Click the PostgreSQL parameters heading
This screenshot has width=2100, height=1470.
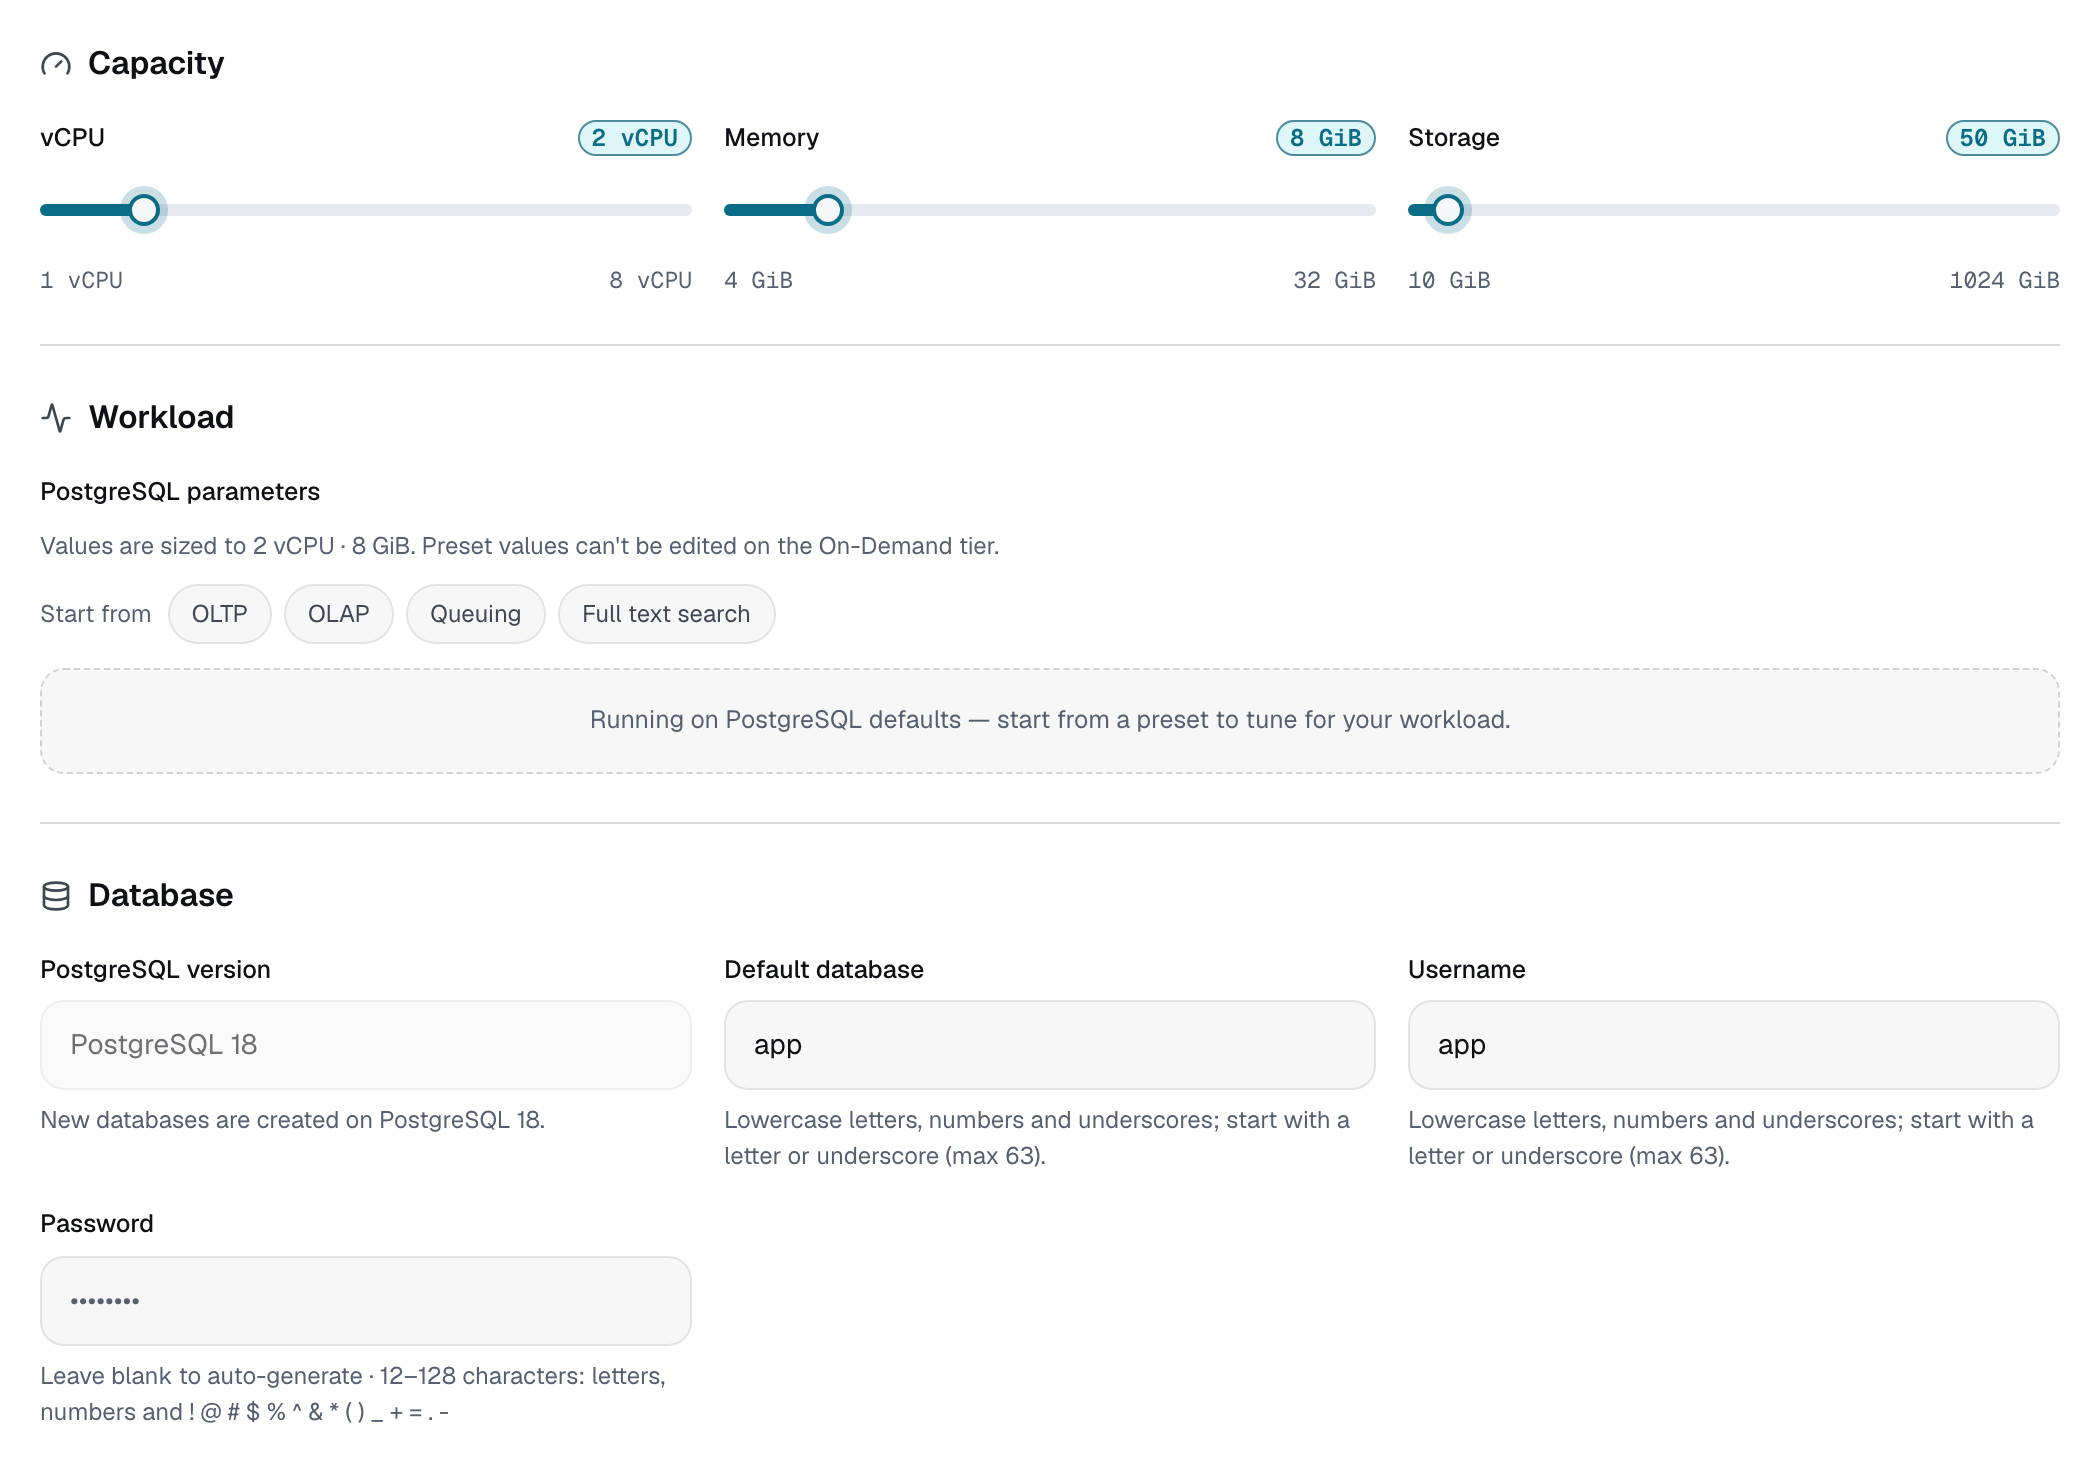180,492
